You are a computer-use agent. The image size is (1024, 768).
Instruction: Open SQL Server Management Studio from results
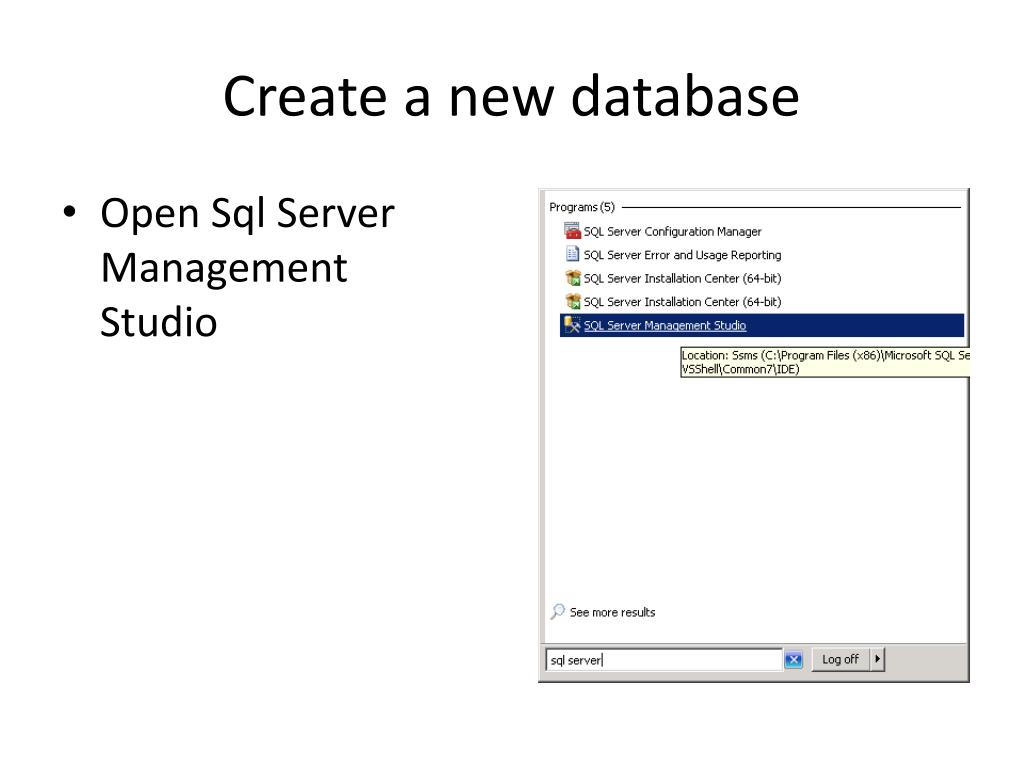pos(761,325)
